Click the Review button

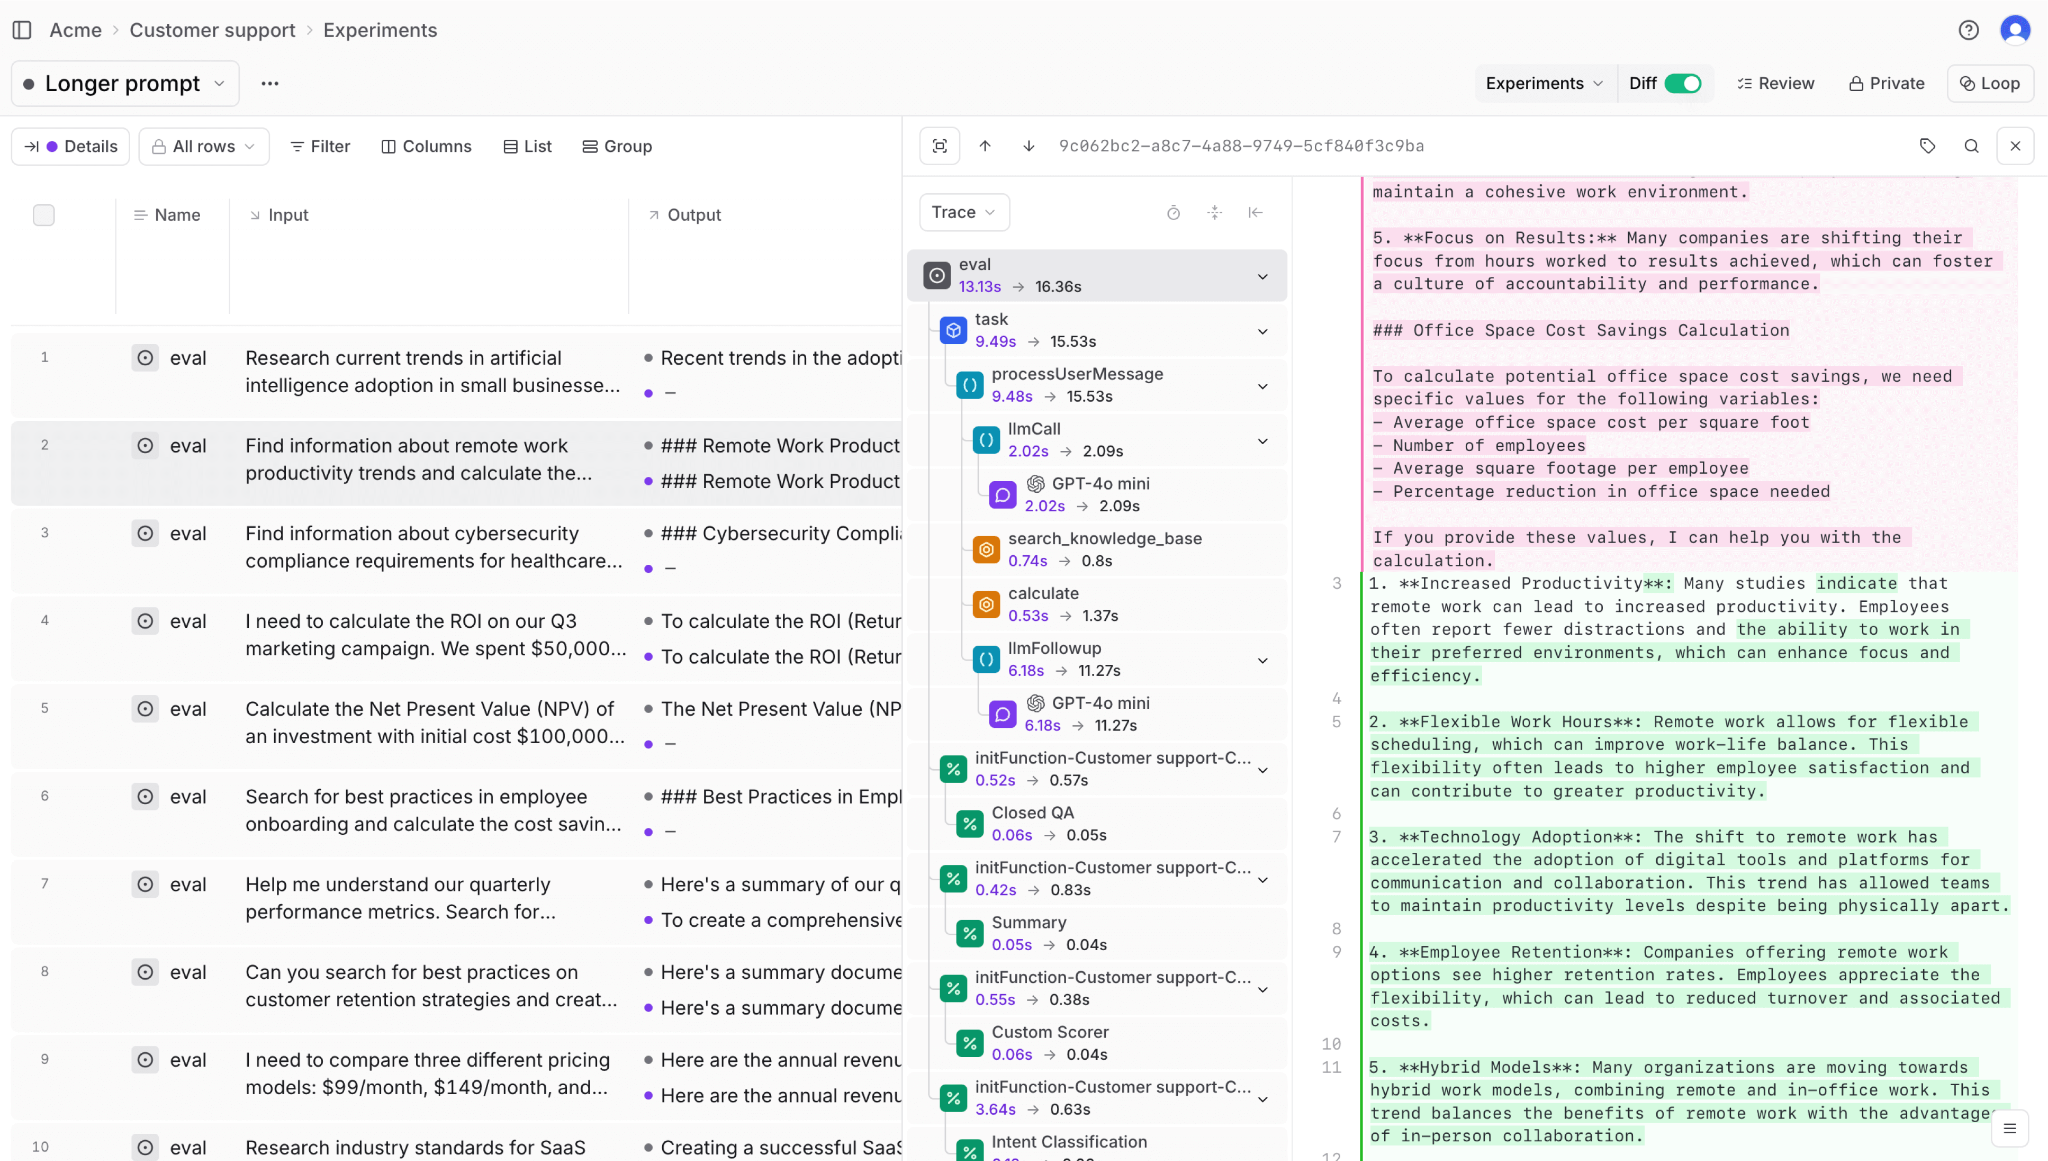pyautogui.click(x=1776, y=83)
